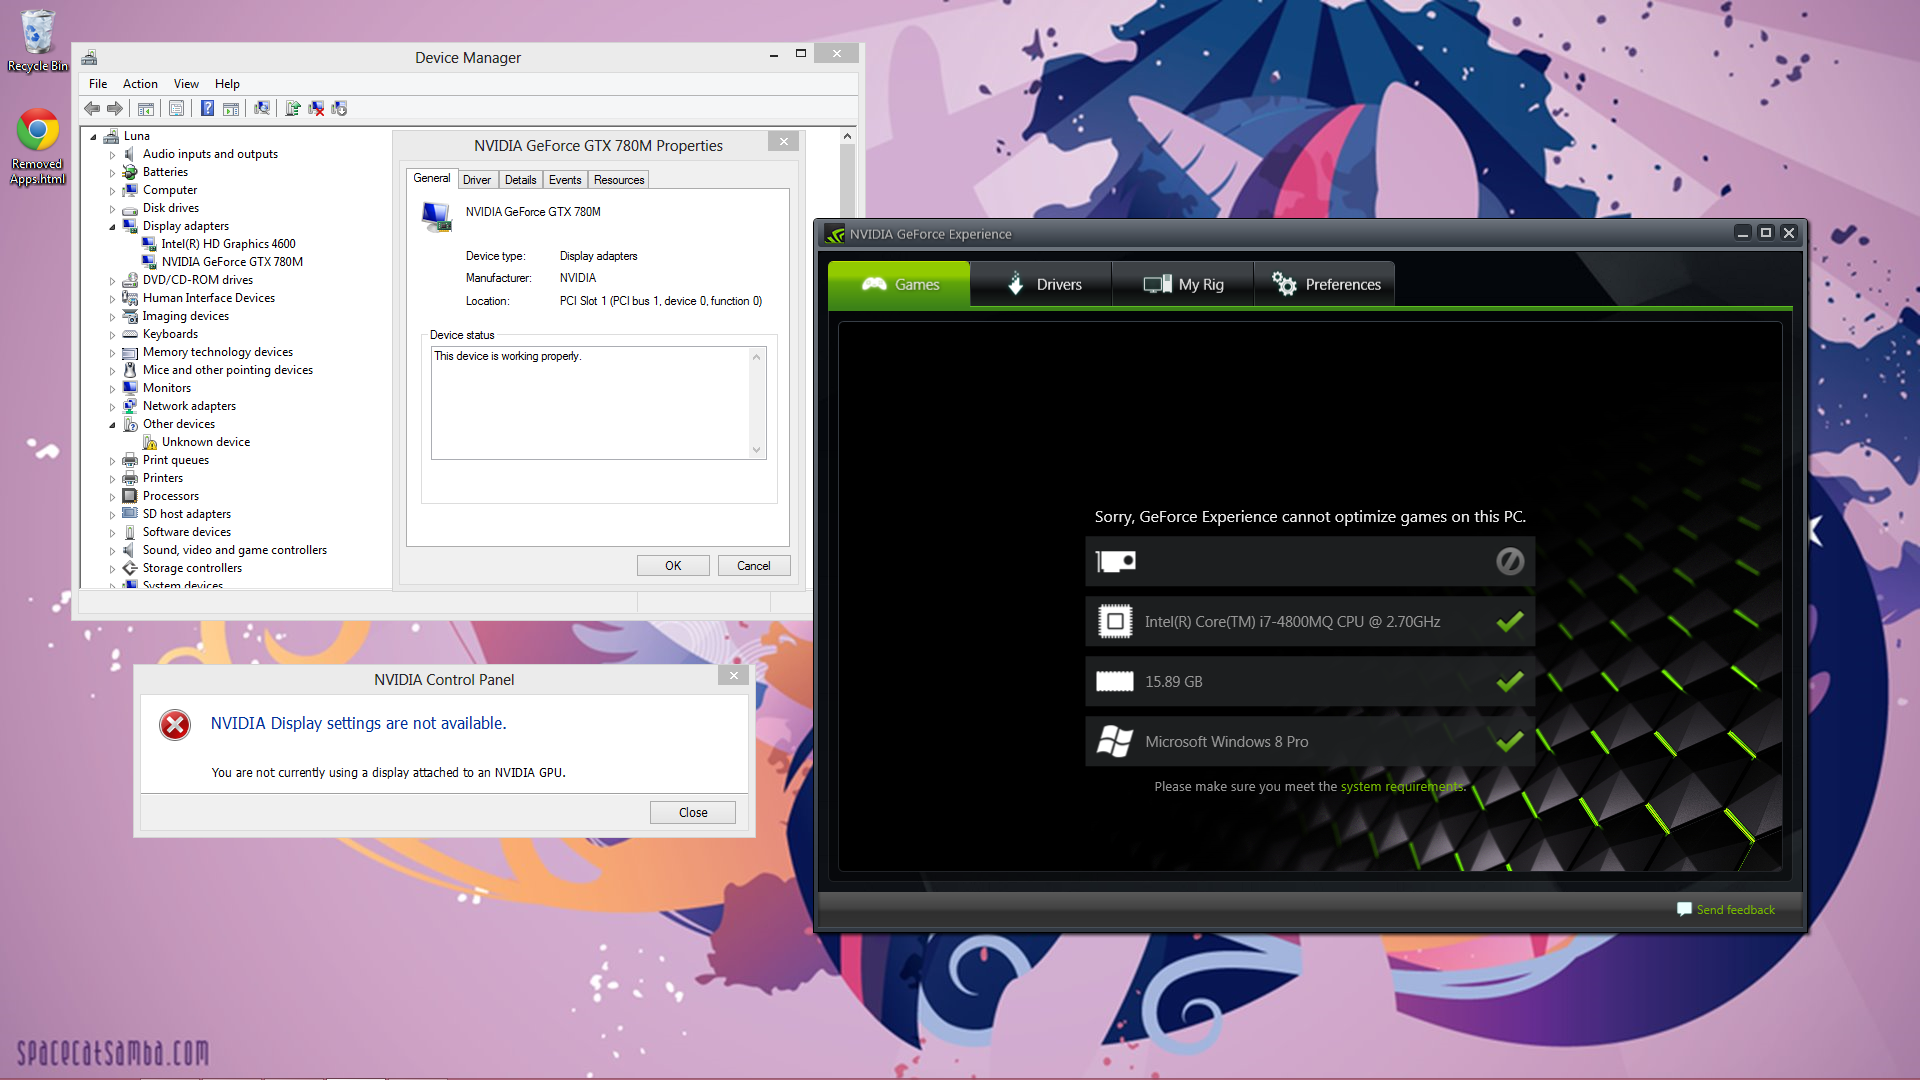
Task: Toggle the action pane show/hide toolbar icon
Action: click(231, 108)
